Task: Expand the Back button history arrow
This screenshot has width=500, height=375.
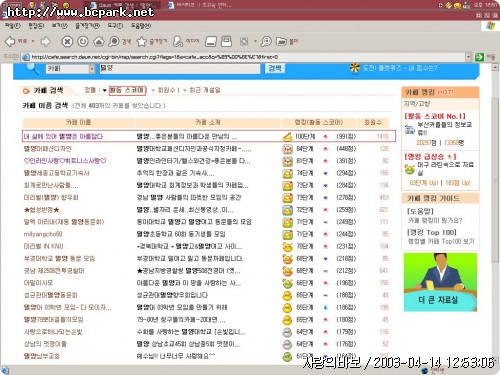Action: click(x=33, y=41)
